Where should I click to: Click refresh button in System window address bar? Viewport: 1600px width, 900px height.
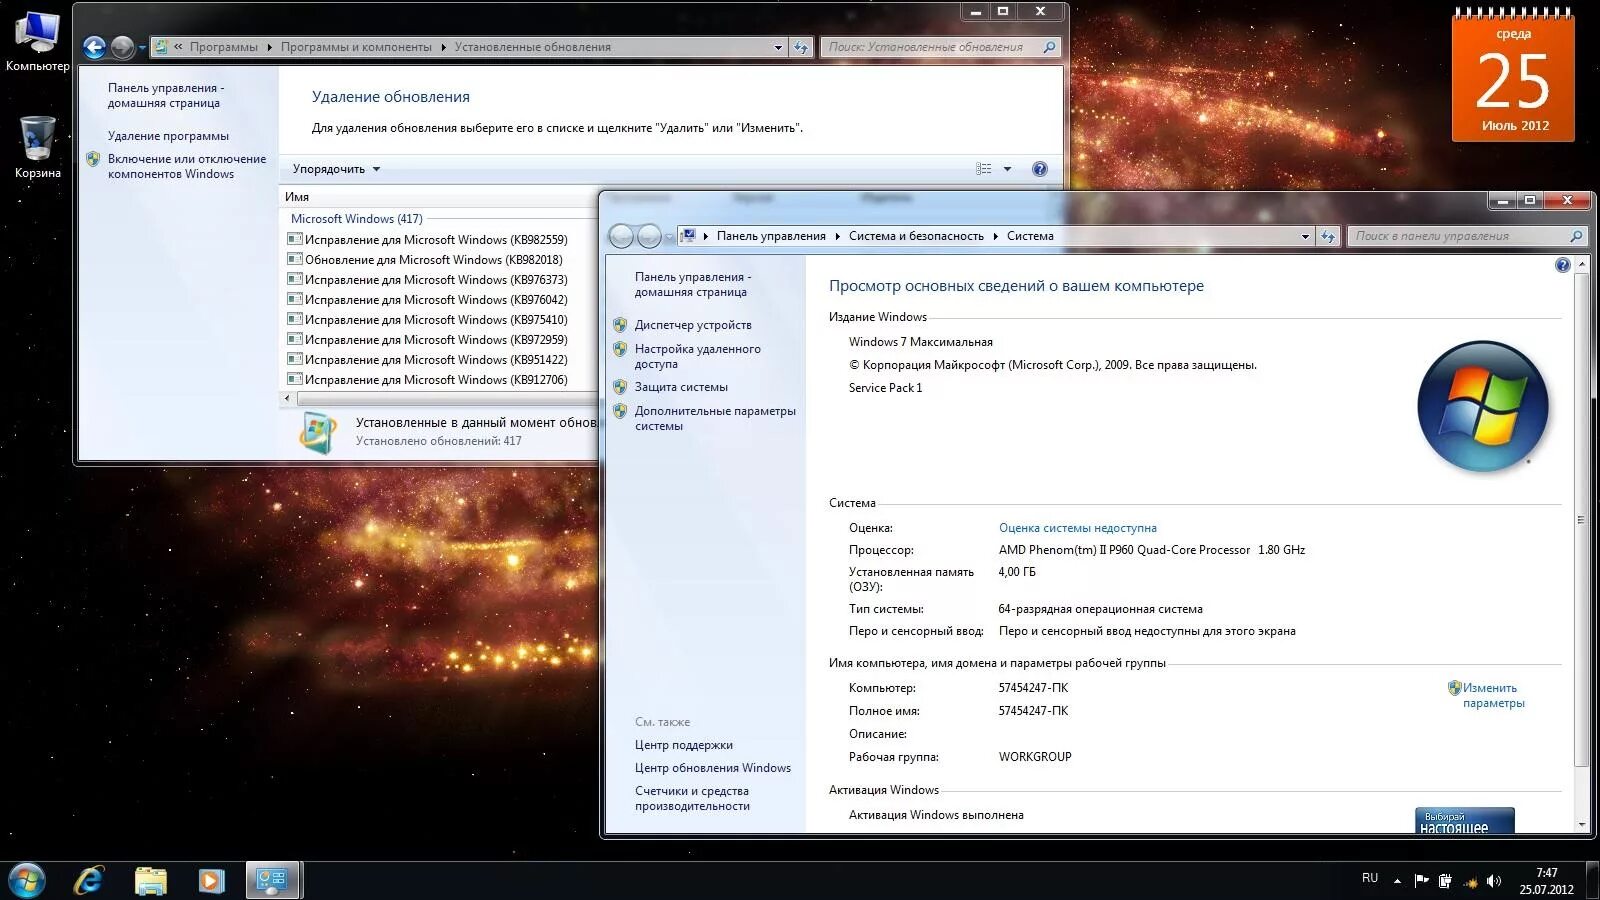tap(1328, 236)
